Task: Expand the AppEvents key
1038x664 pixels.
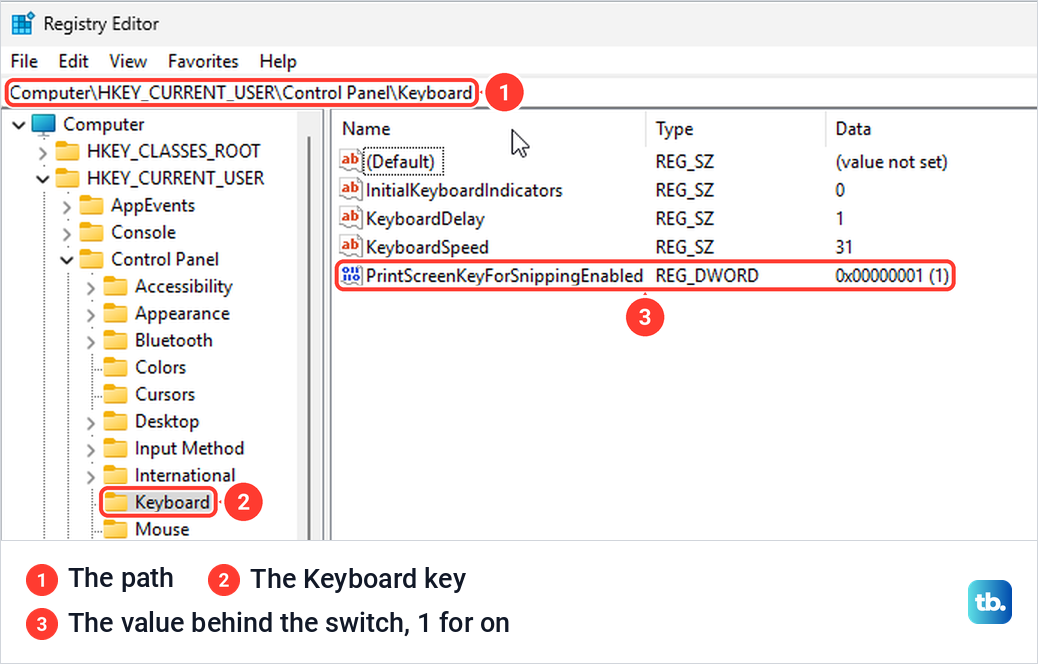Action: click(x=67, y=207)
